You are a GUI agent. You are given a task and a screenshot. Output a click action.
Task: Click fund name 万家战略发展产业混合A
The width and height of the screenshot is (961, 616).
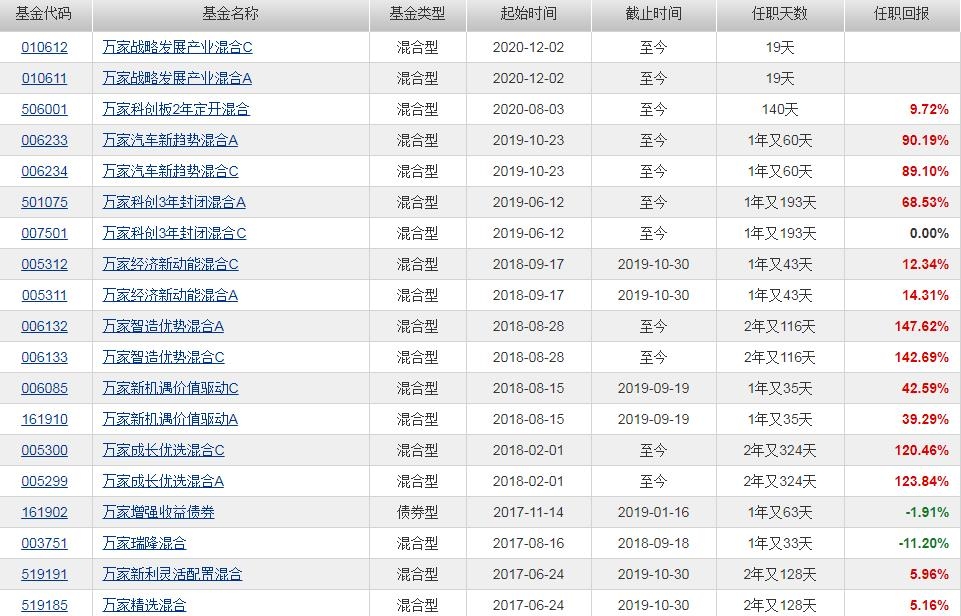(x=177, y=78)
